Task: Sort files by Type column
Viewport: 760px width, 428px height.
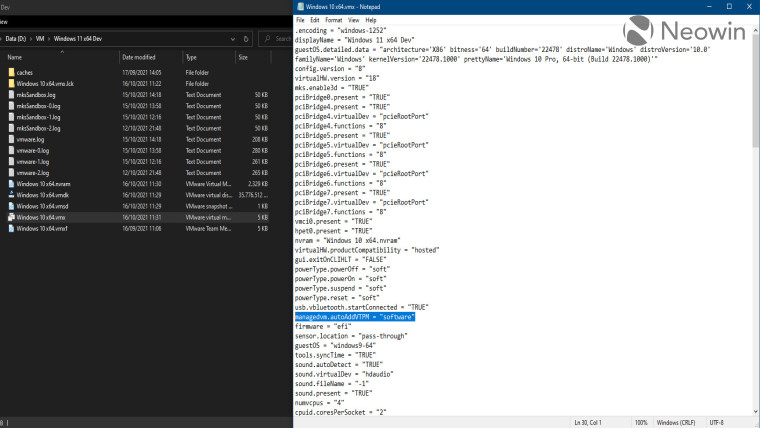Action: [191, 57]
